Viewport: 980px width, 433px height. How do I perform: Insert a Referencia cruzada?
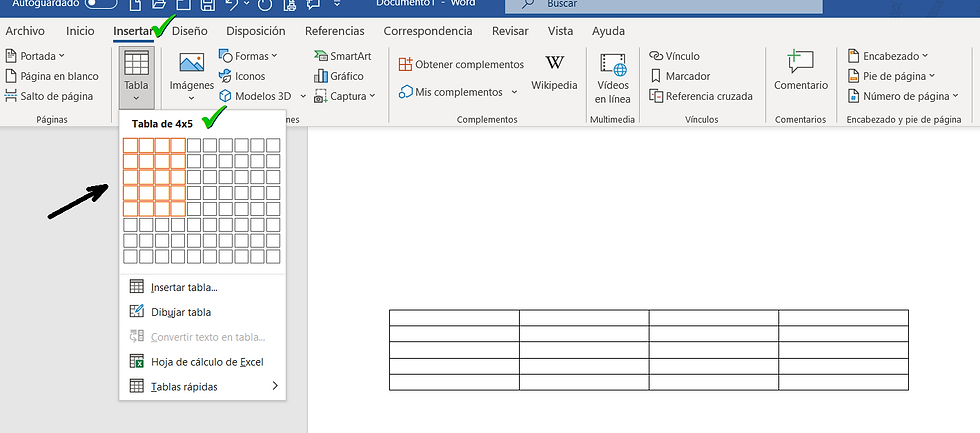click(701, 96)
